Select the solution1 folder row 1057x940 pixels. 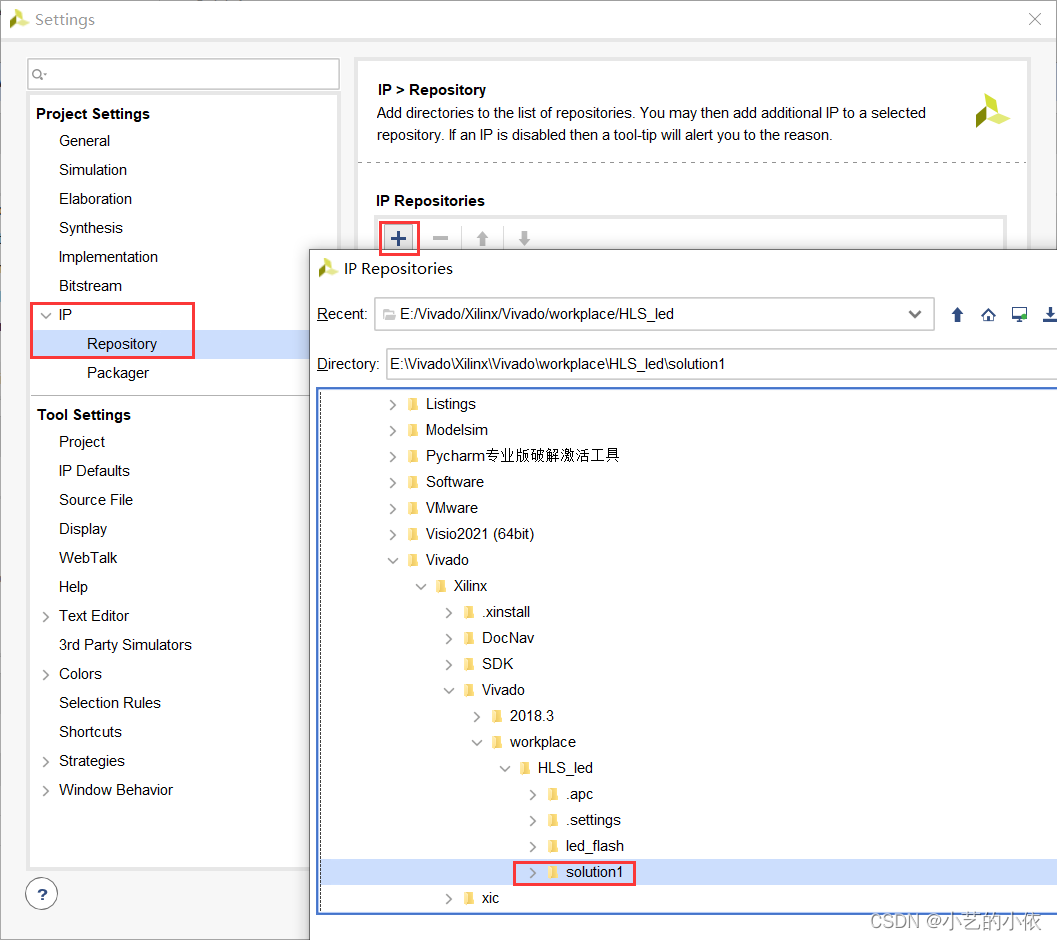(688, 872)
